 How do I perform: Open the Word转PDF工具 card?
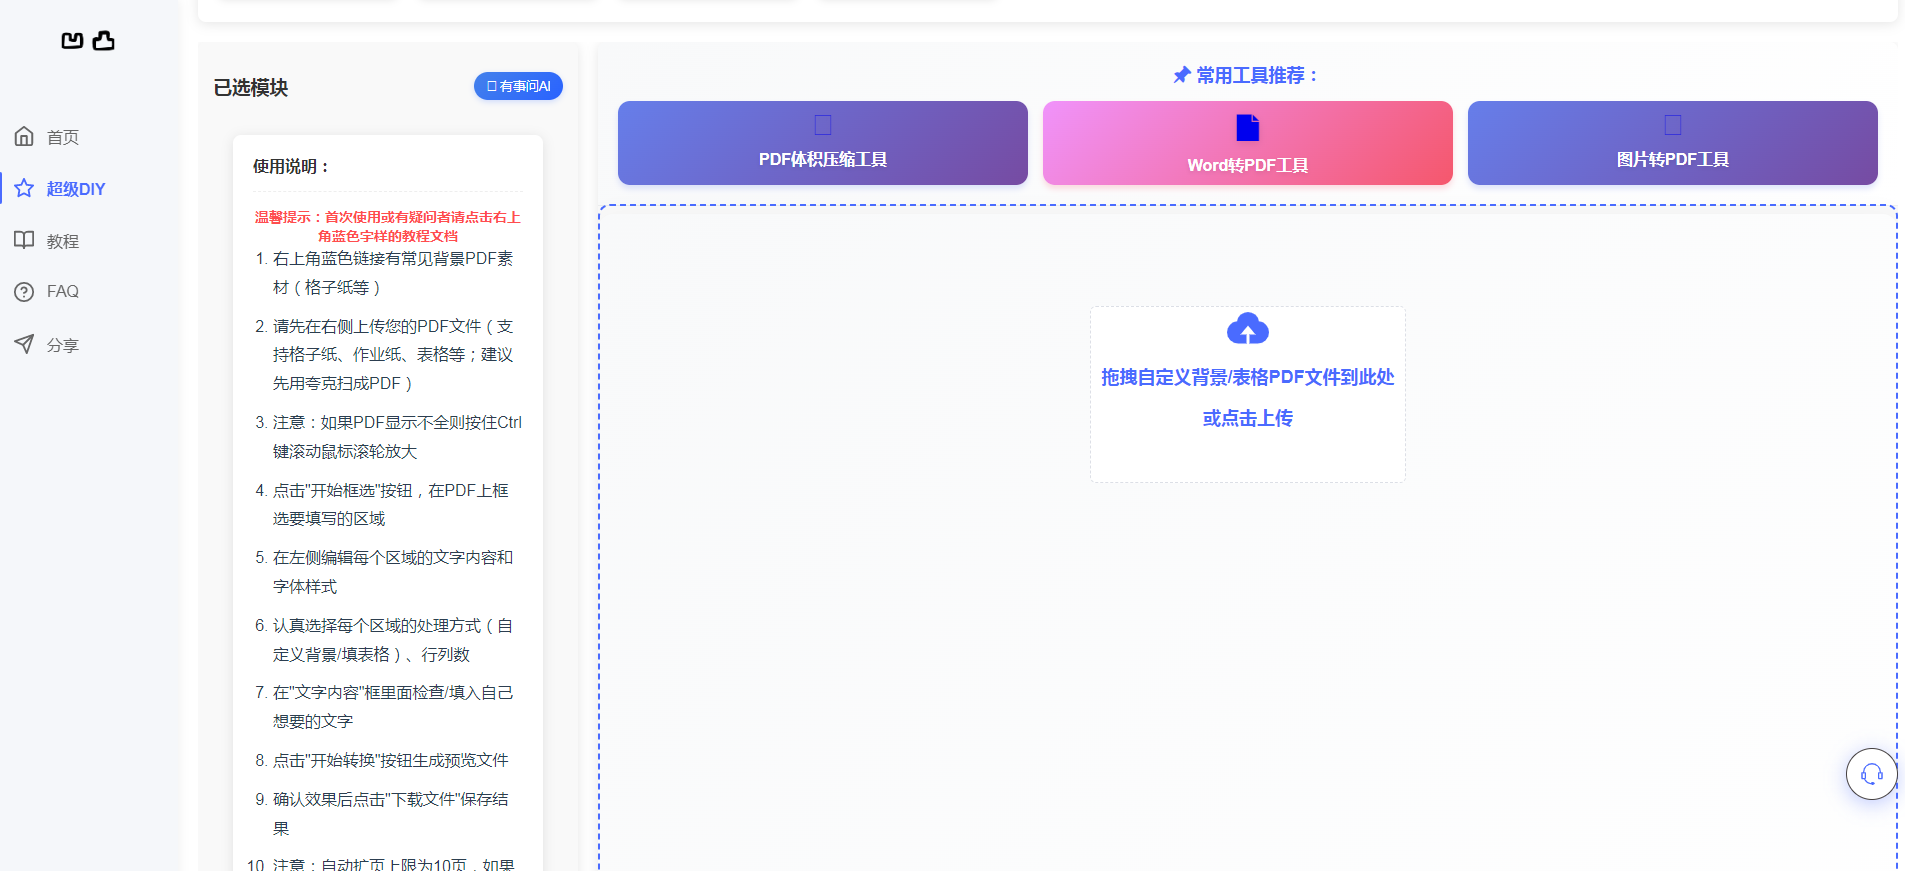click(1248, 143)
